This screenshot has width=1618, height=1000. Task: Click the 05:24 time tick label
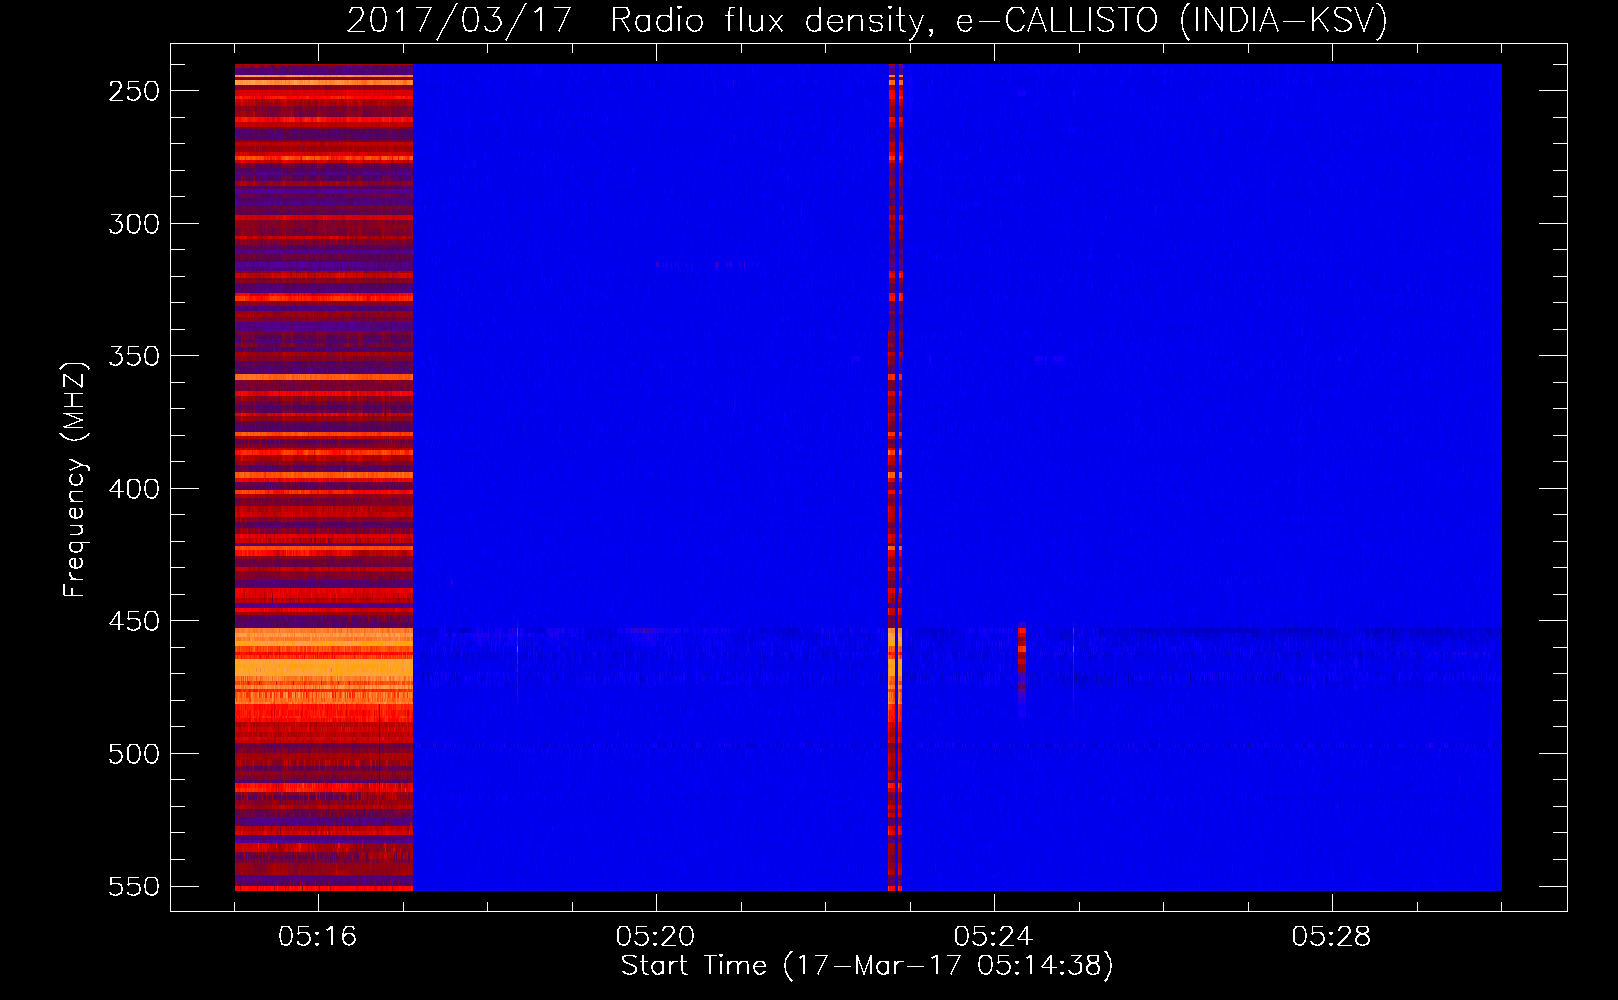pos(993,937)
